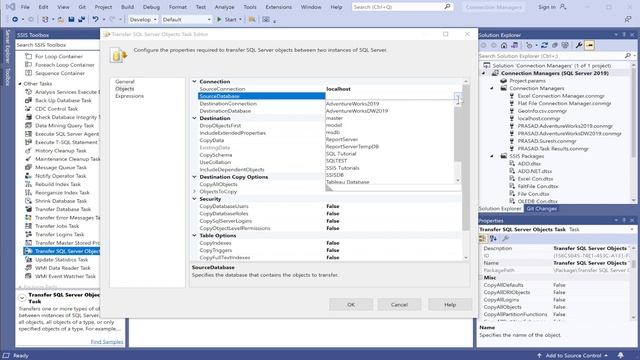640x360 pixels.
Task: Select Back Up Database Task in toolbox
Action: pyautogui.click(x=63, y=100)
